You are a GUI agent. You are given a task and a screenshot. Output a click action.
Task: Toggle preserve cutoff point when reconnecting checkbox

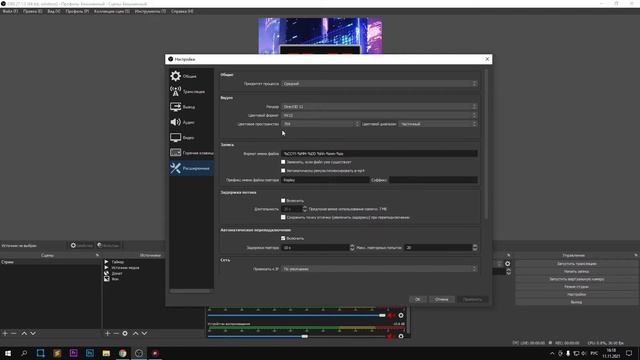283,217
